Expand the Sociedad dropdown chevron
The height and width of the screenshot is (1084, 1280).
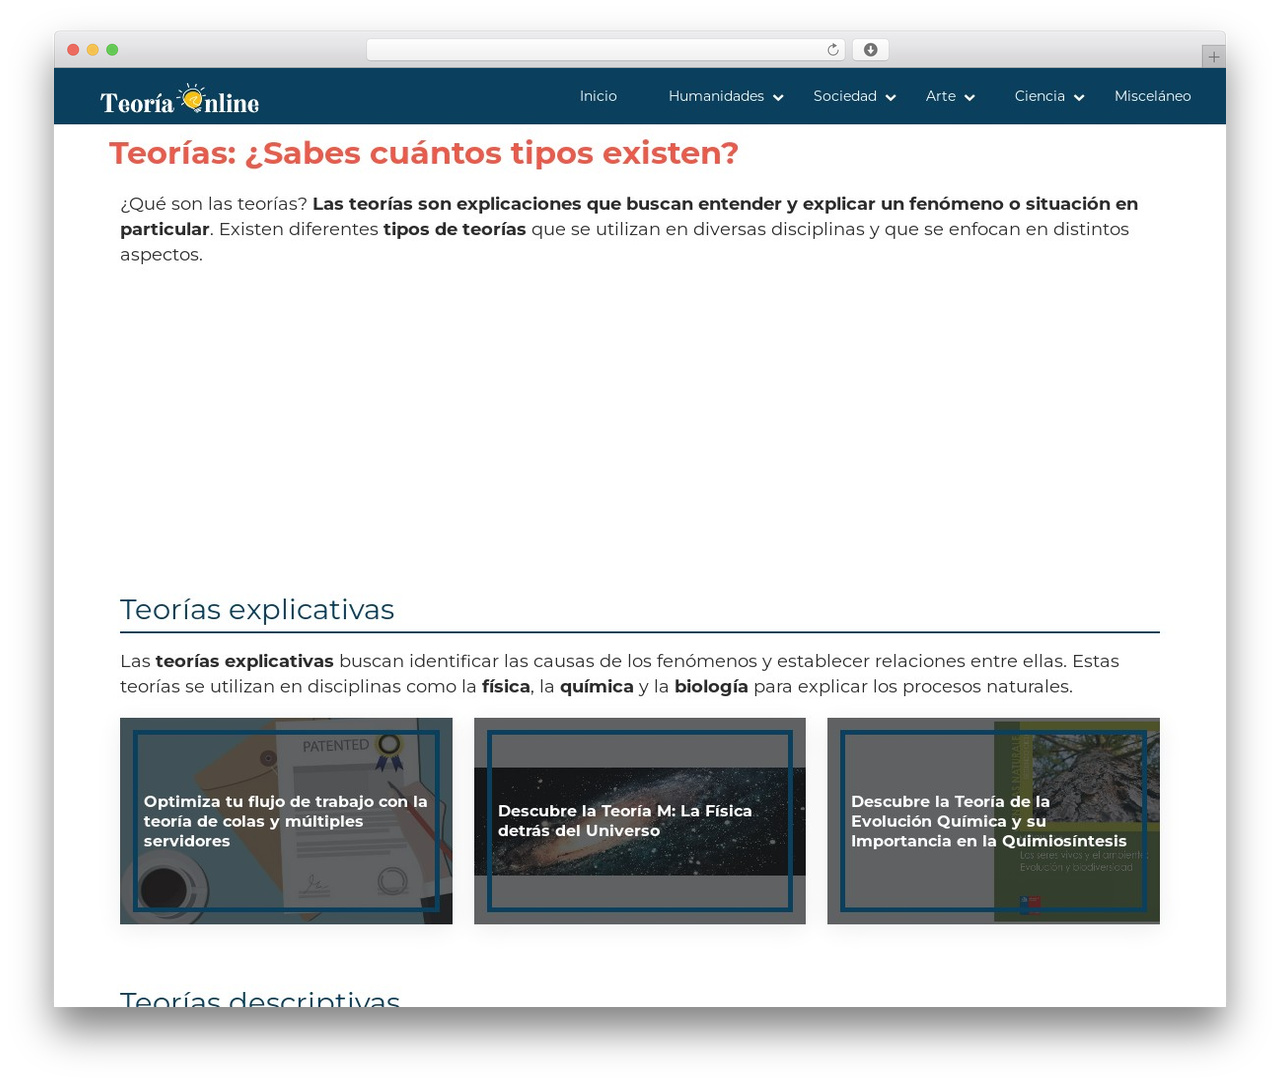[x=891, y=97]
